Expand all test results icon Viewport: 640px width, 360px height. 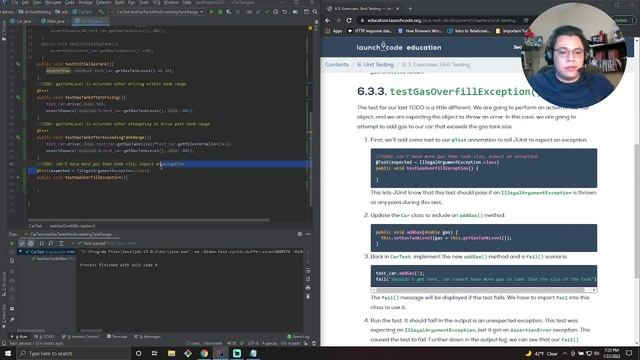coord(61,243)
